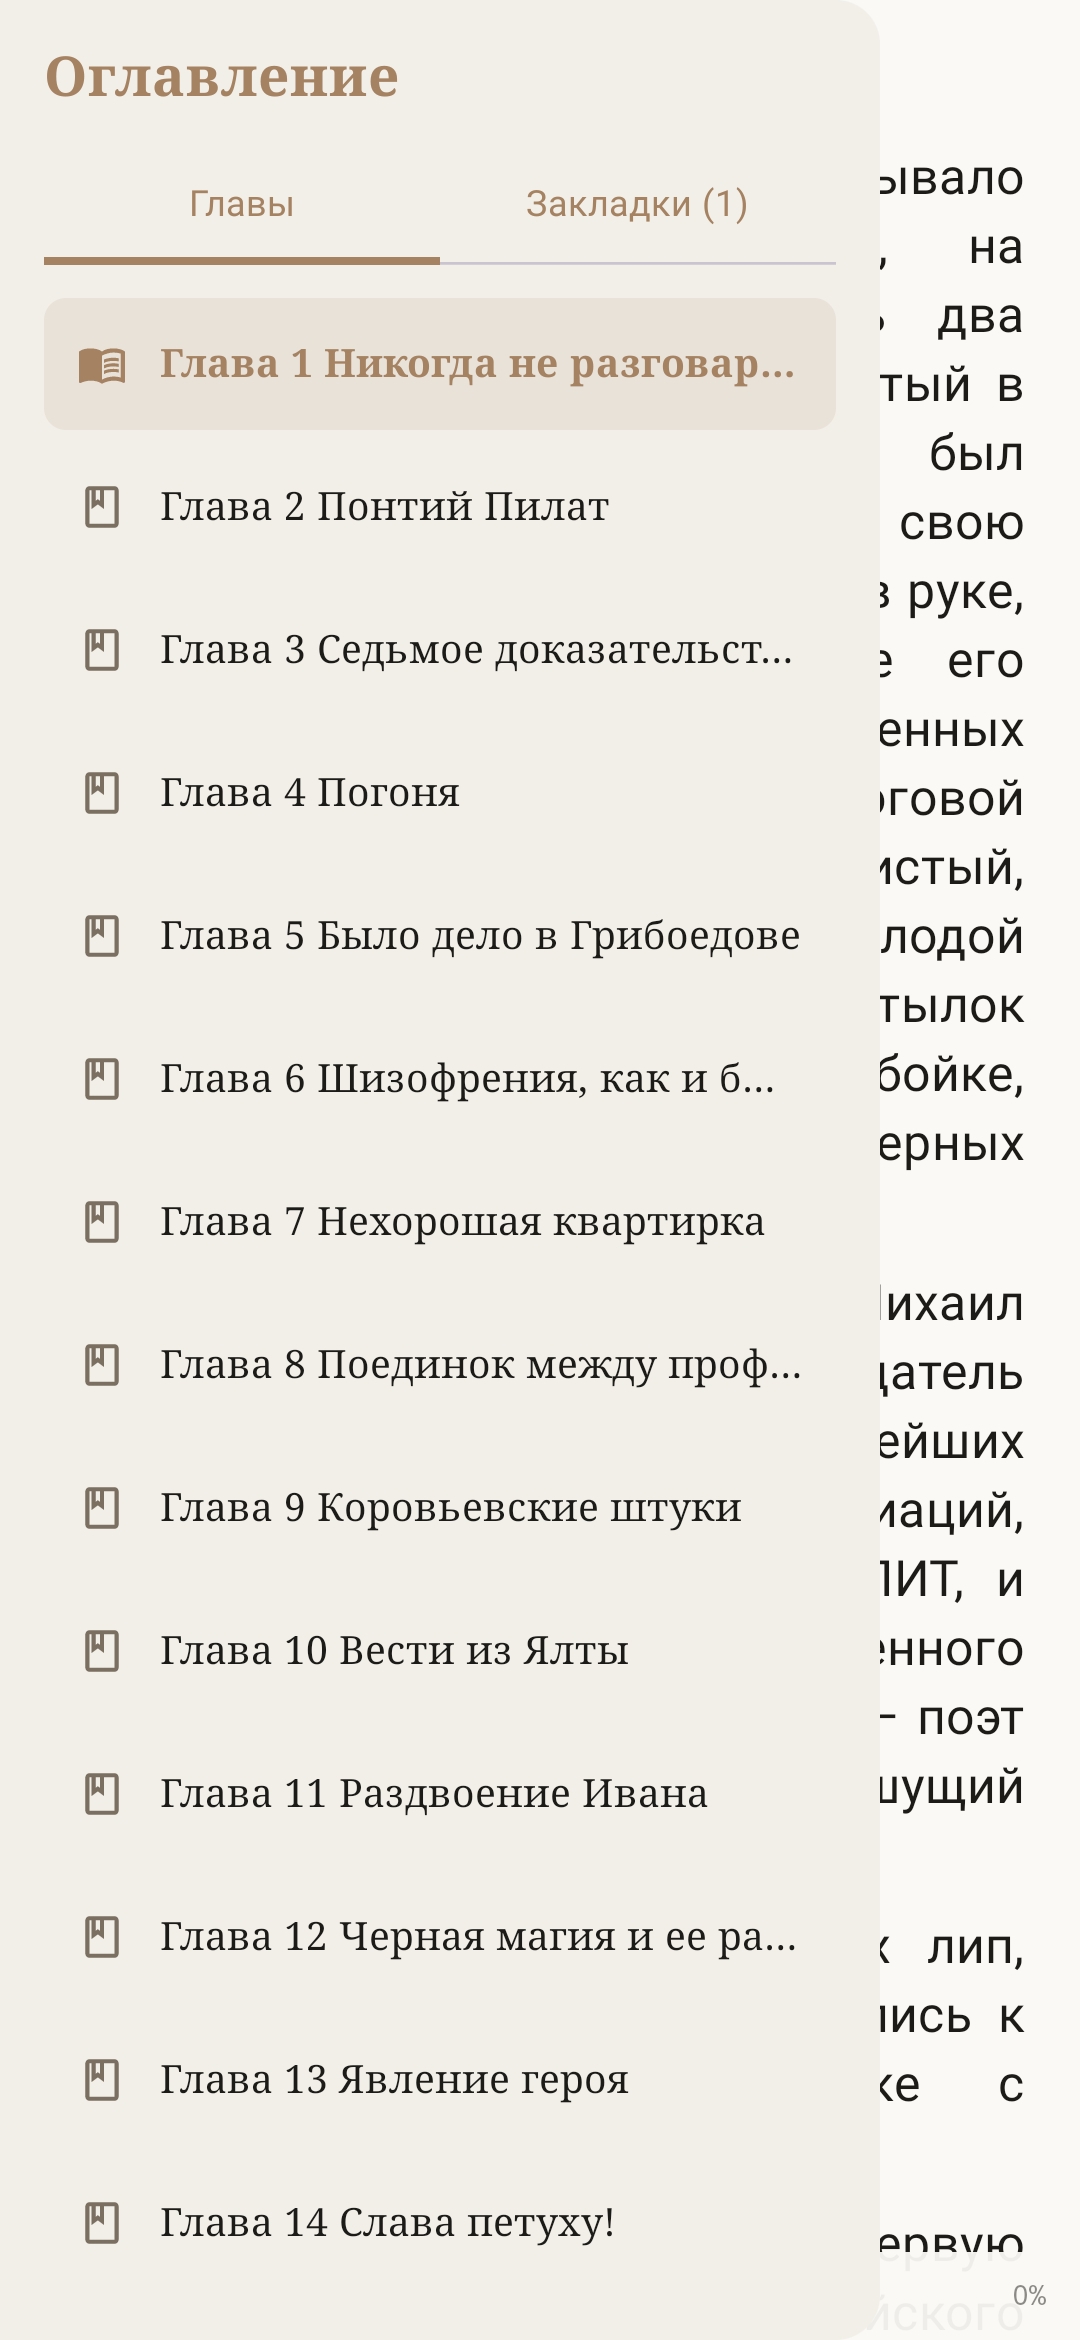Click the 0% reading progress indicator

pyautogui.click(x=1029, y=2295)
